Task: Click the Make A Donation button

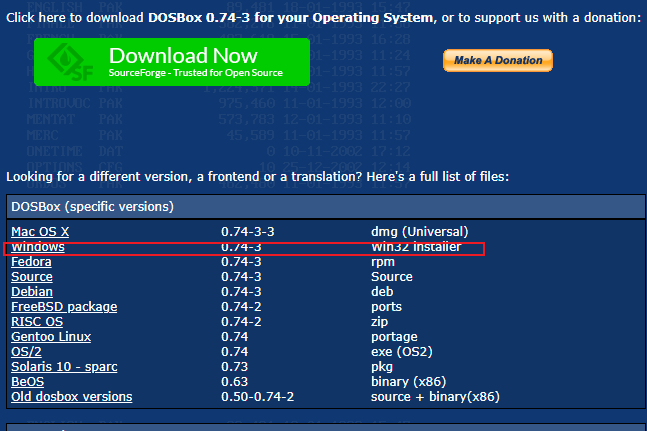Action: click(x=498, y=60)
